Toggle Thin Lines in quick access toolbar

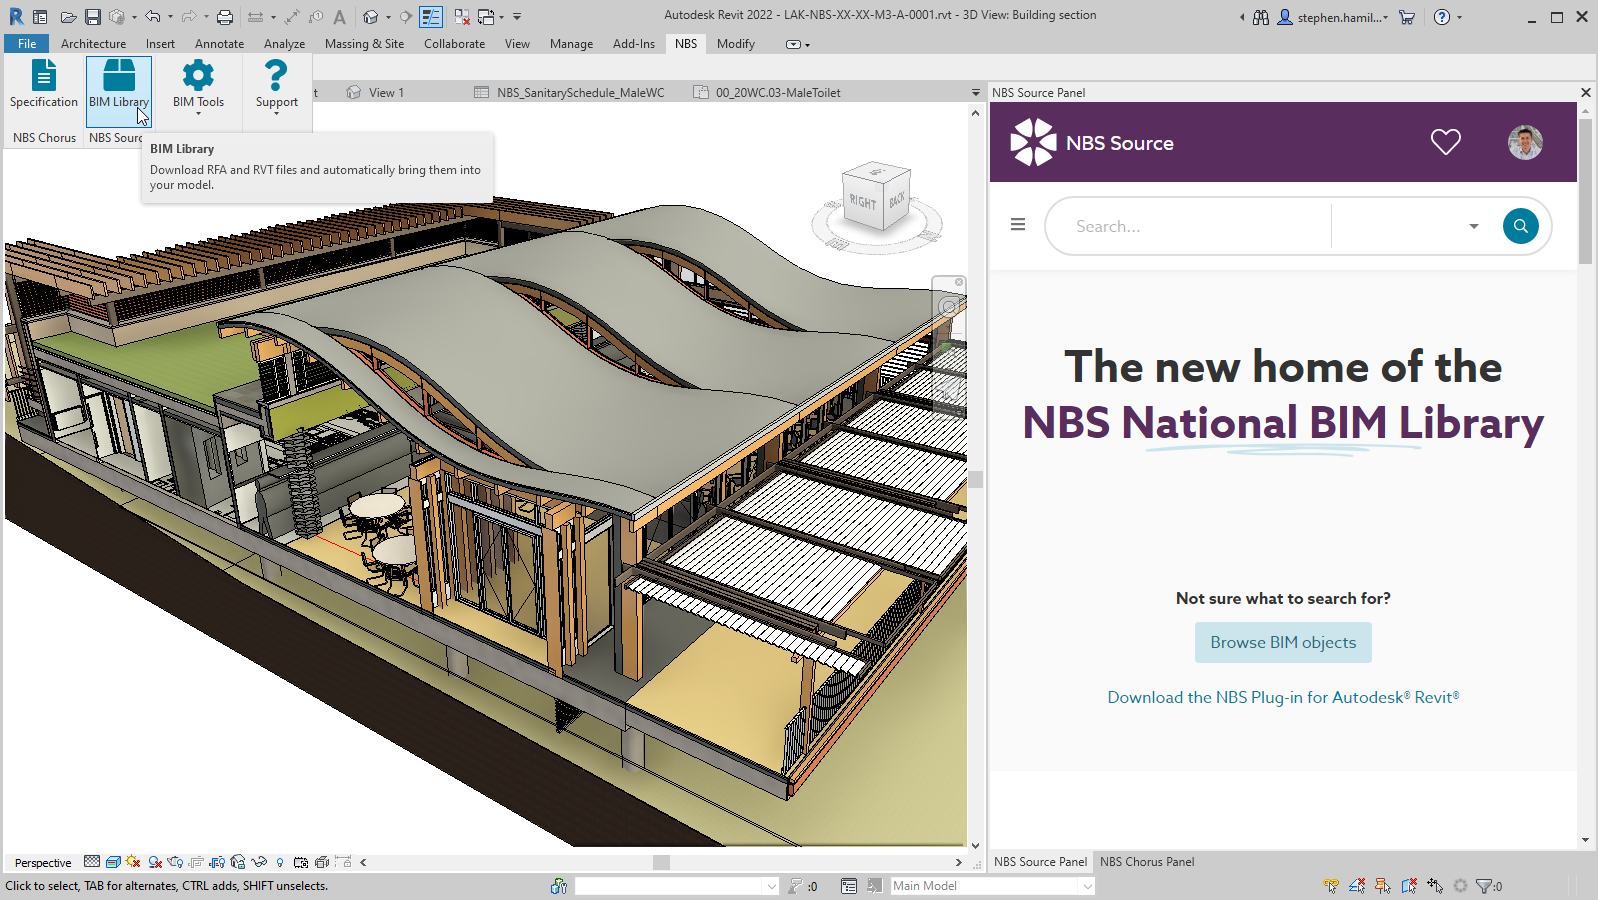431,17
